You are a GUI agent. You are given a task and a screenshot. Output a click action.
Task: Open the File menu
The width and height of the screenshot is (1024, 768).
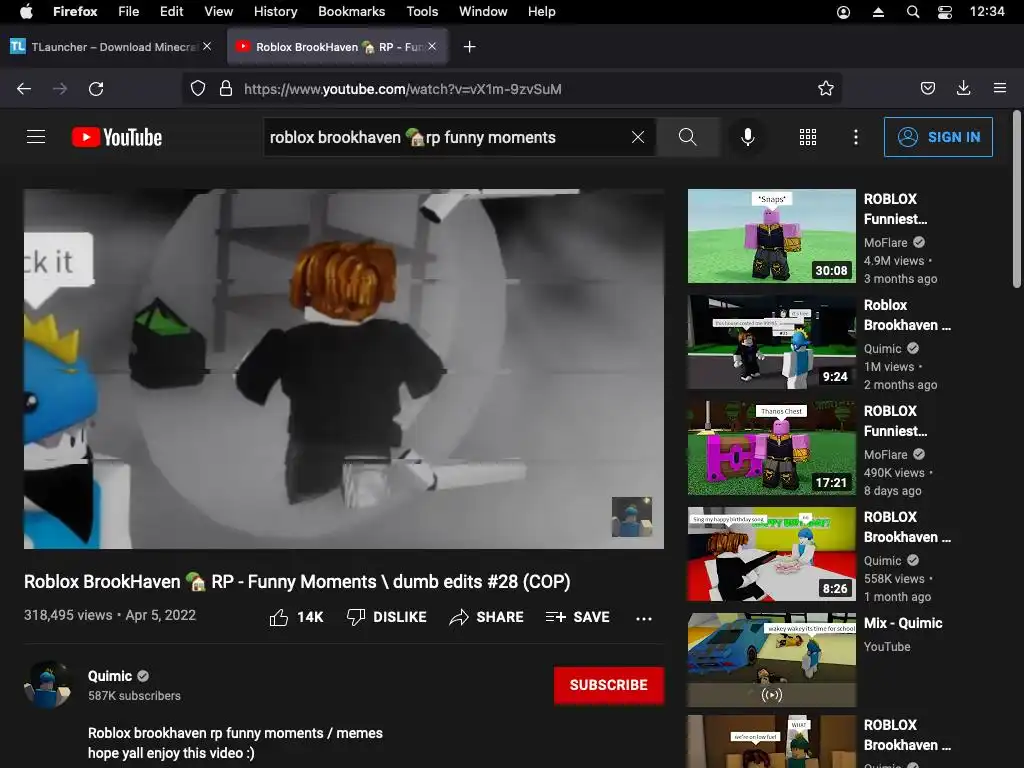pyautogui.click(x=129, y=11)
